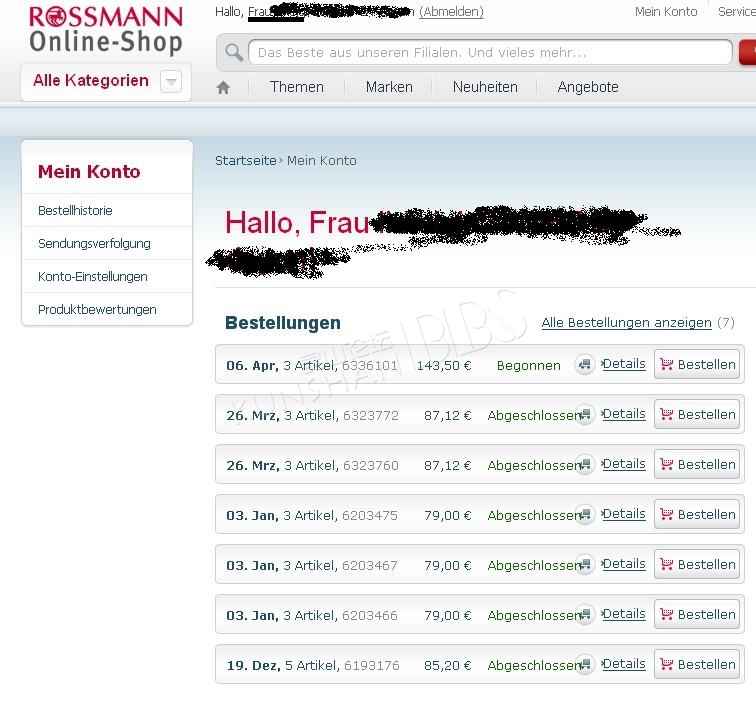The image size is (756, 714).
Task: Click shipment truck icon for order 6203475
Action: tap(584, 514)
